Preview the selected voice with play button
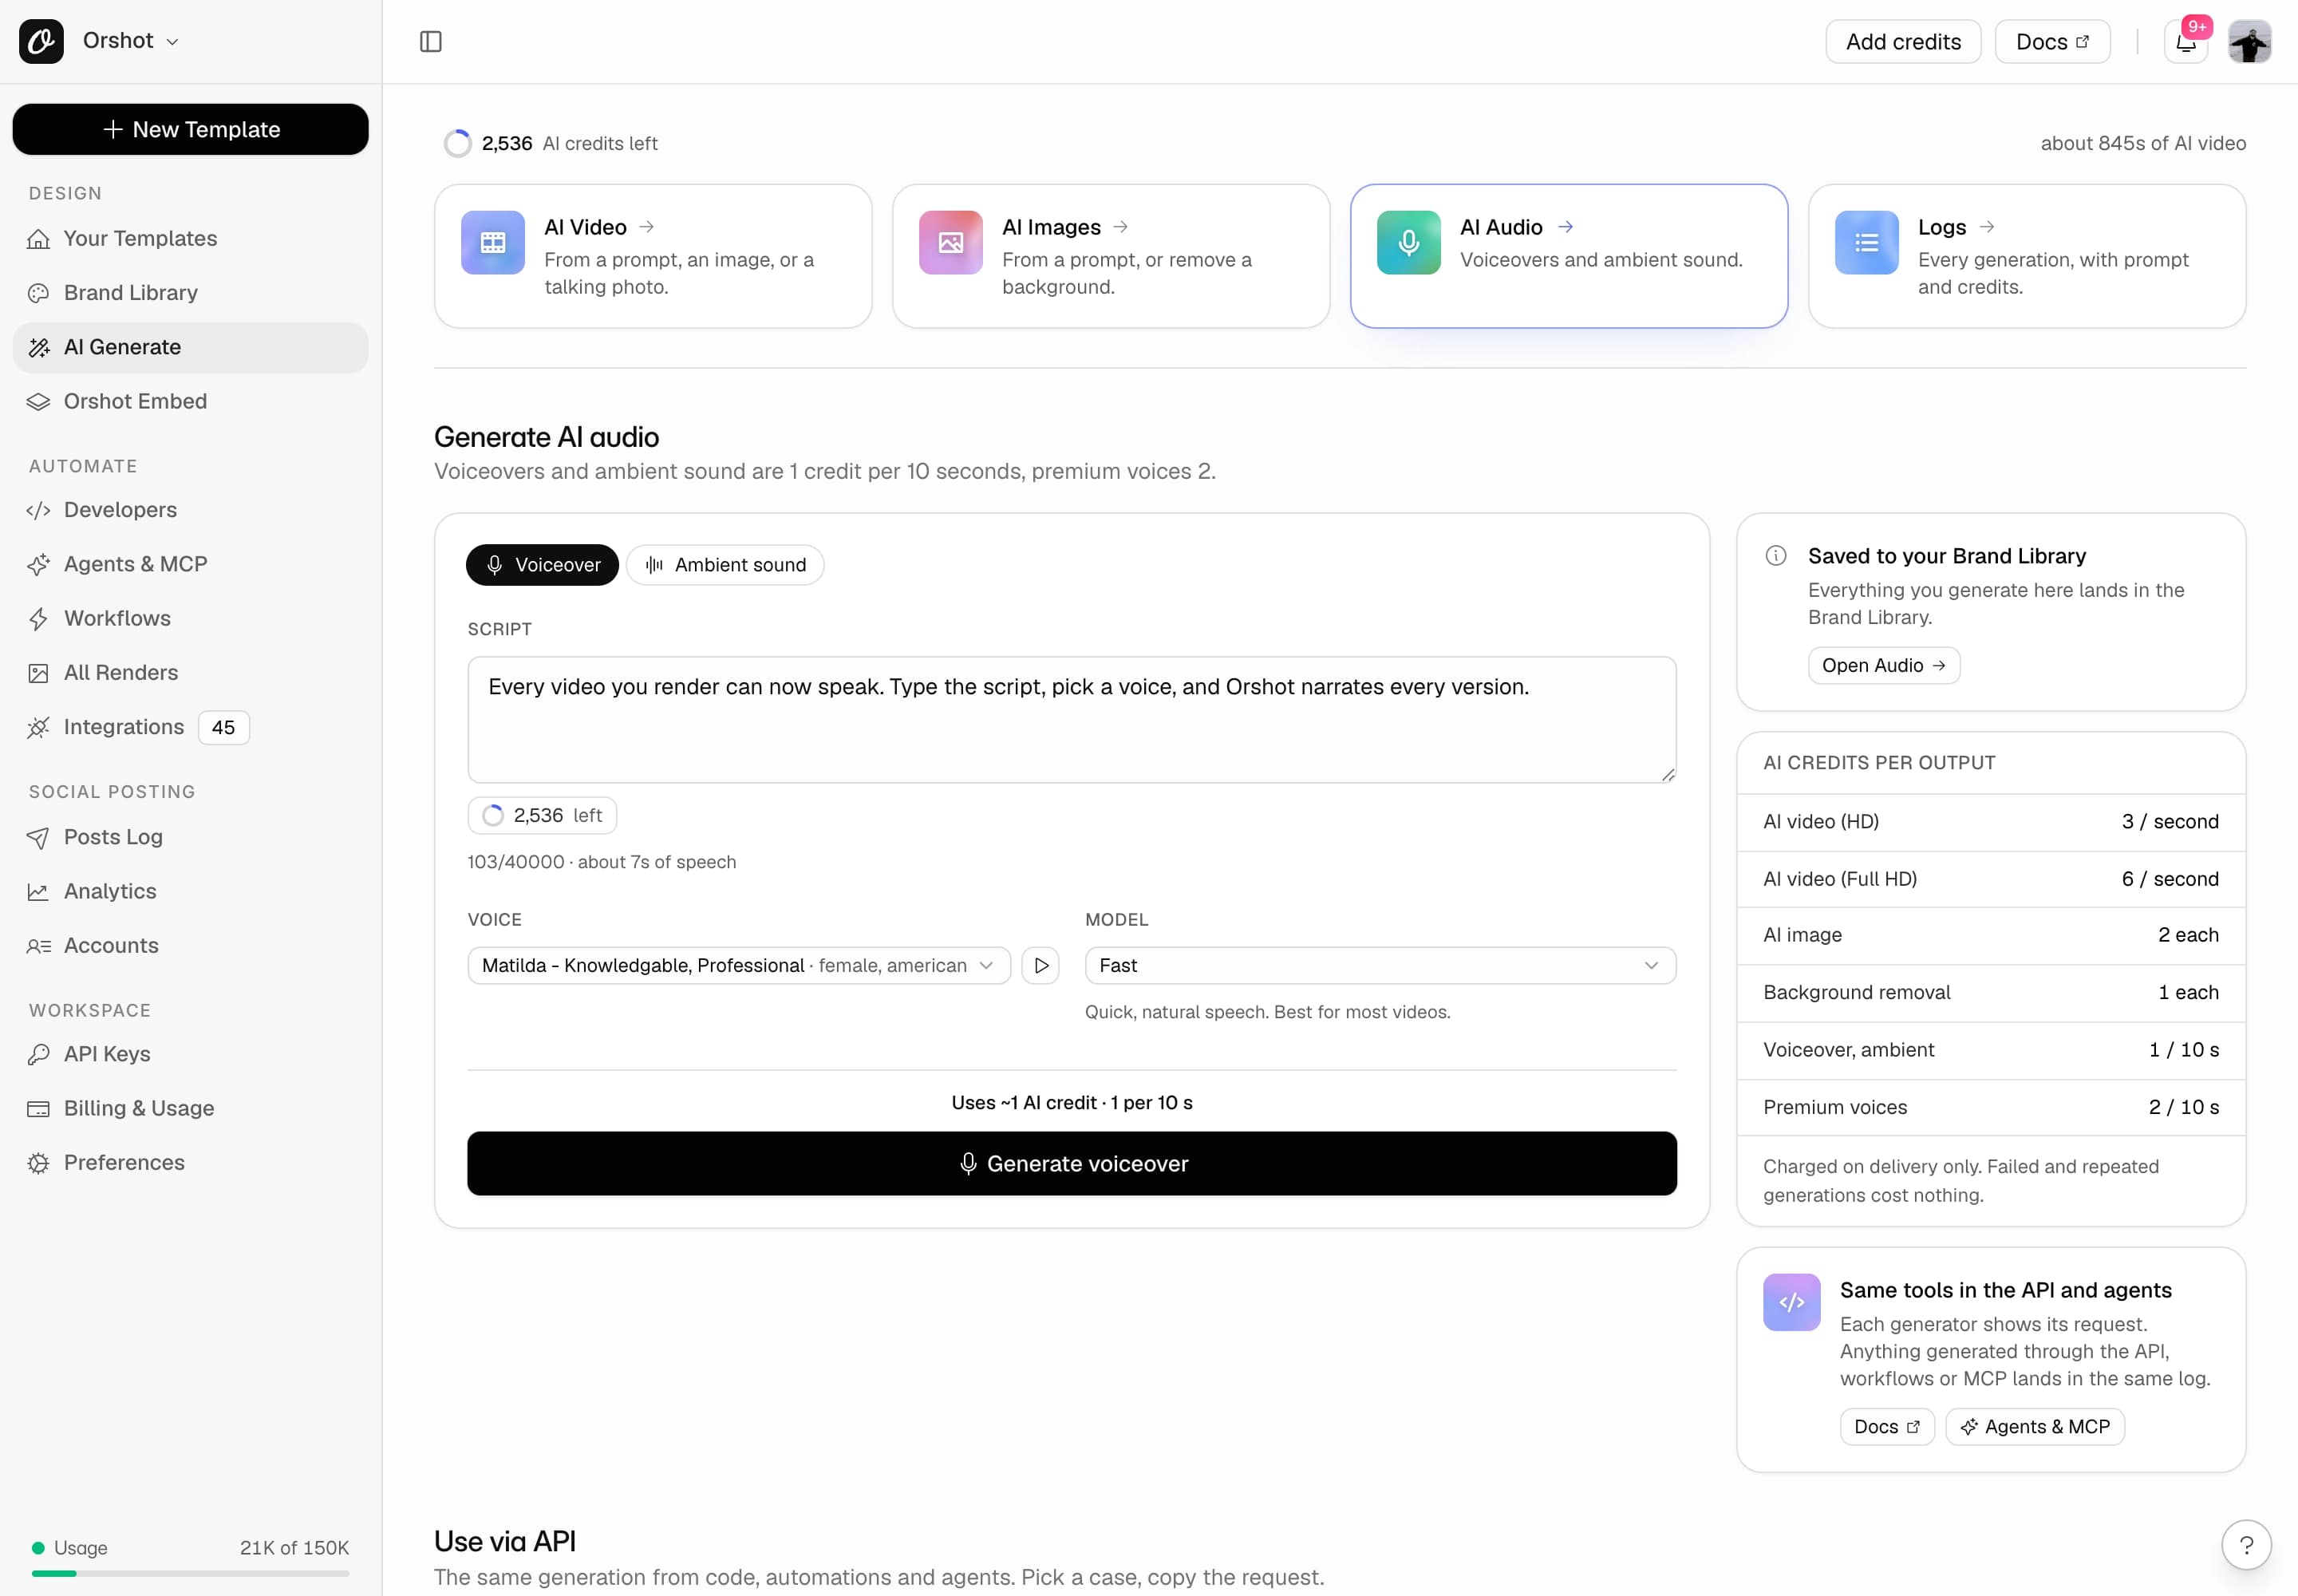 pos(1041,966)
